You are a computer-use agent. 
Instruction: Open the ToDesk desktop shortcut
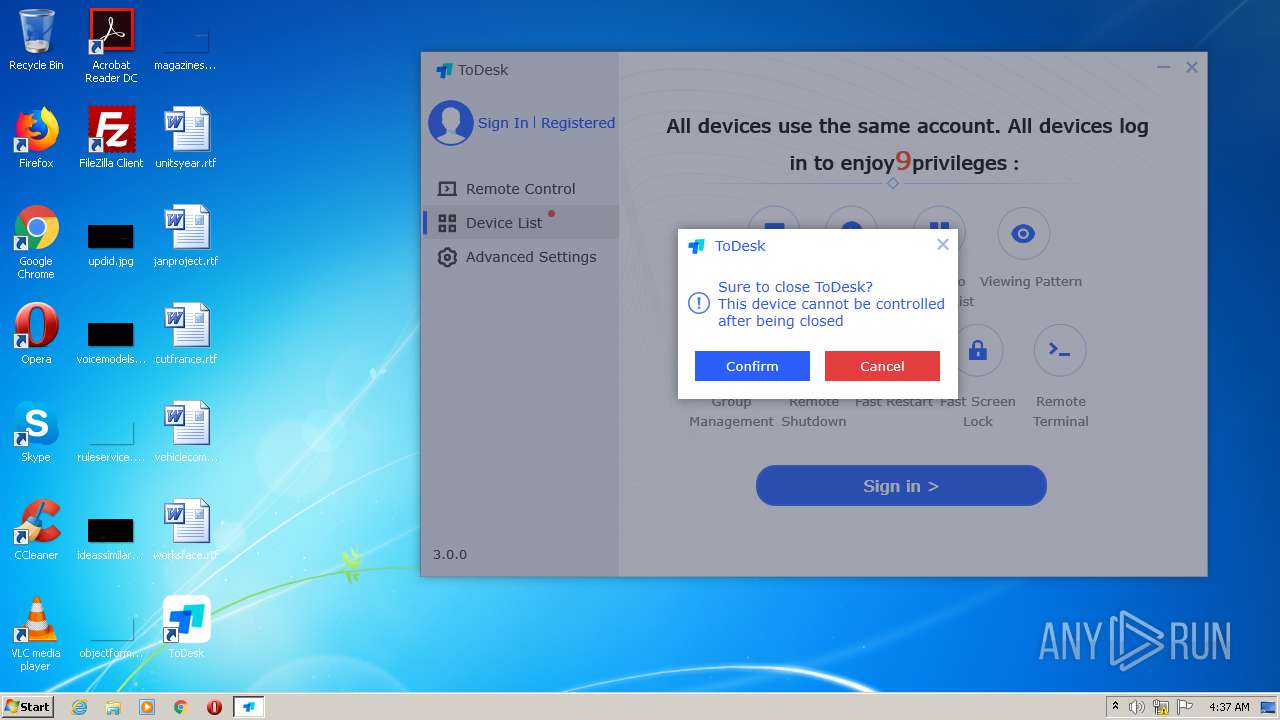pyautogui.click(x=186, y=628)
